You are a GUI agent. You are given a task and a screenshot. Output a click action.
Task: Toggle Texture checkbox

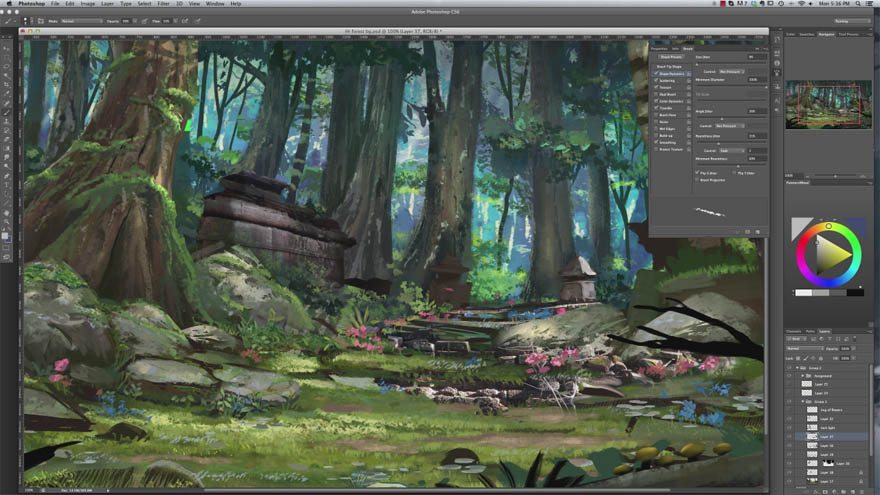(x=656, y=88)
